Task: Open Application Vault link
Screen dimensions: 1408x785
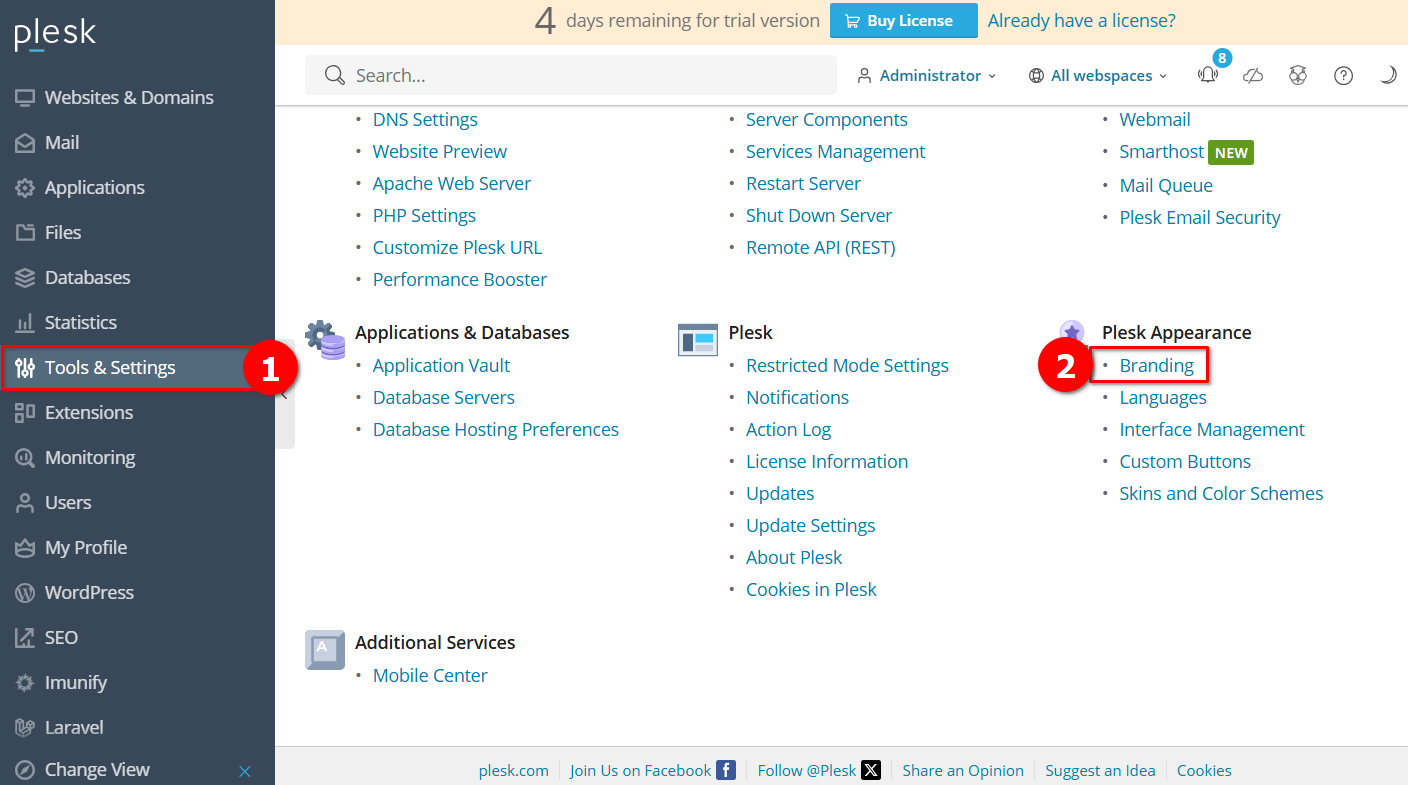Action: click(441, 366)
